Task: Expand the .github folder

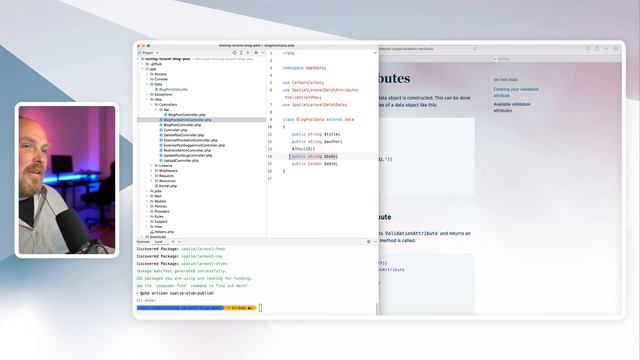Action: coord(142,64)
